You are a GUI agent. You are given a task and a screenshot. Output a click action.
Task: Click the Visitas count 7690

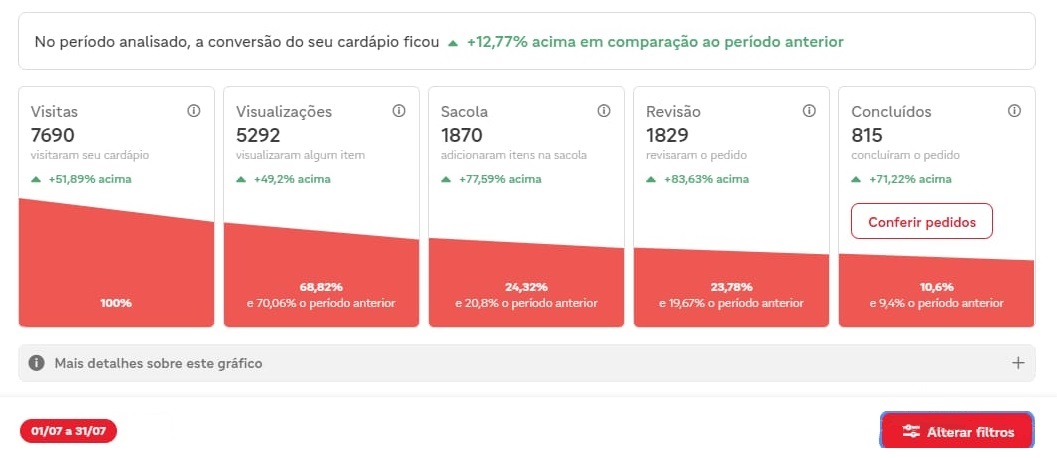point(53,135)
